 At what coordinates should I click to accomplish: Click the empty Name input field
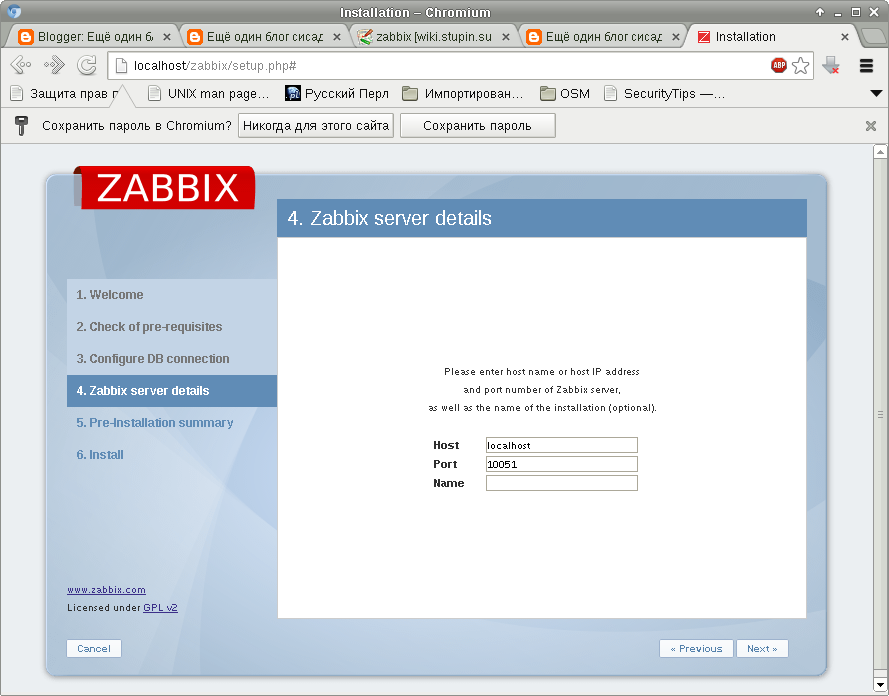561,483
